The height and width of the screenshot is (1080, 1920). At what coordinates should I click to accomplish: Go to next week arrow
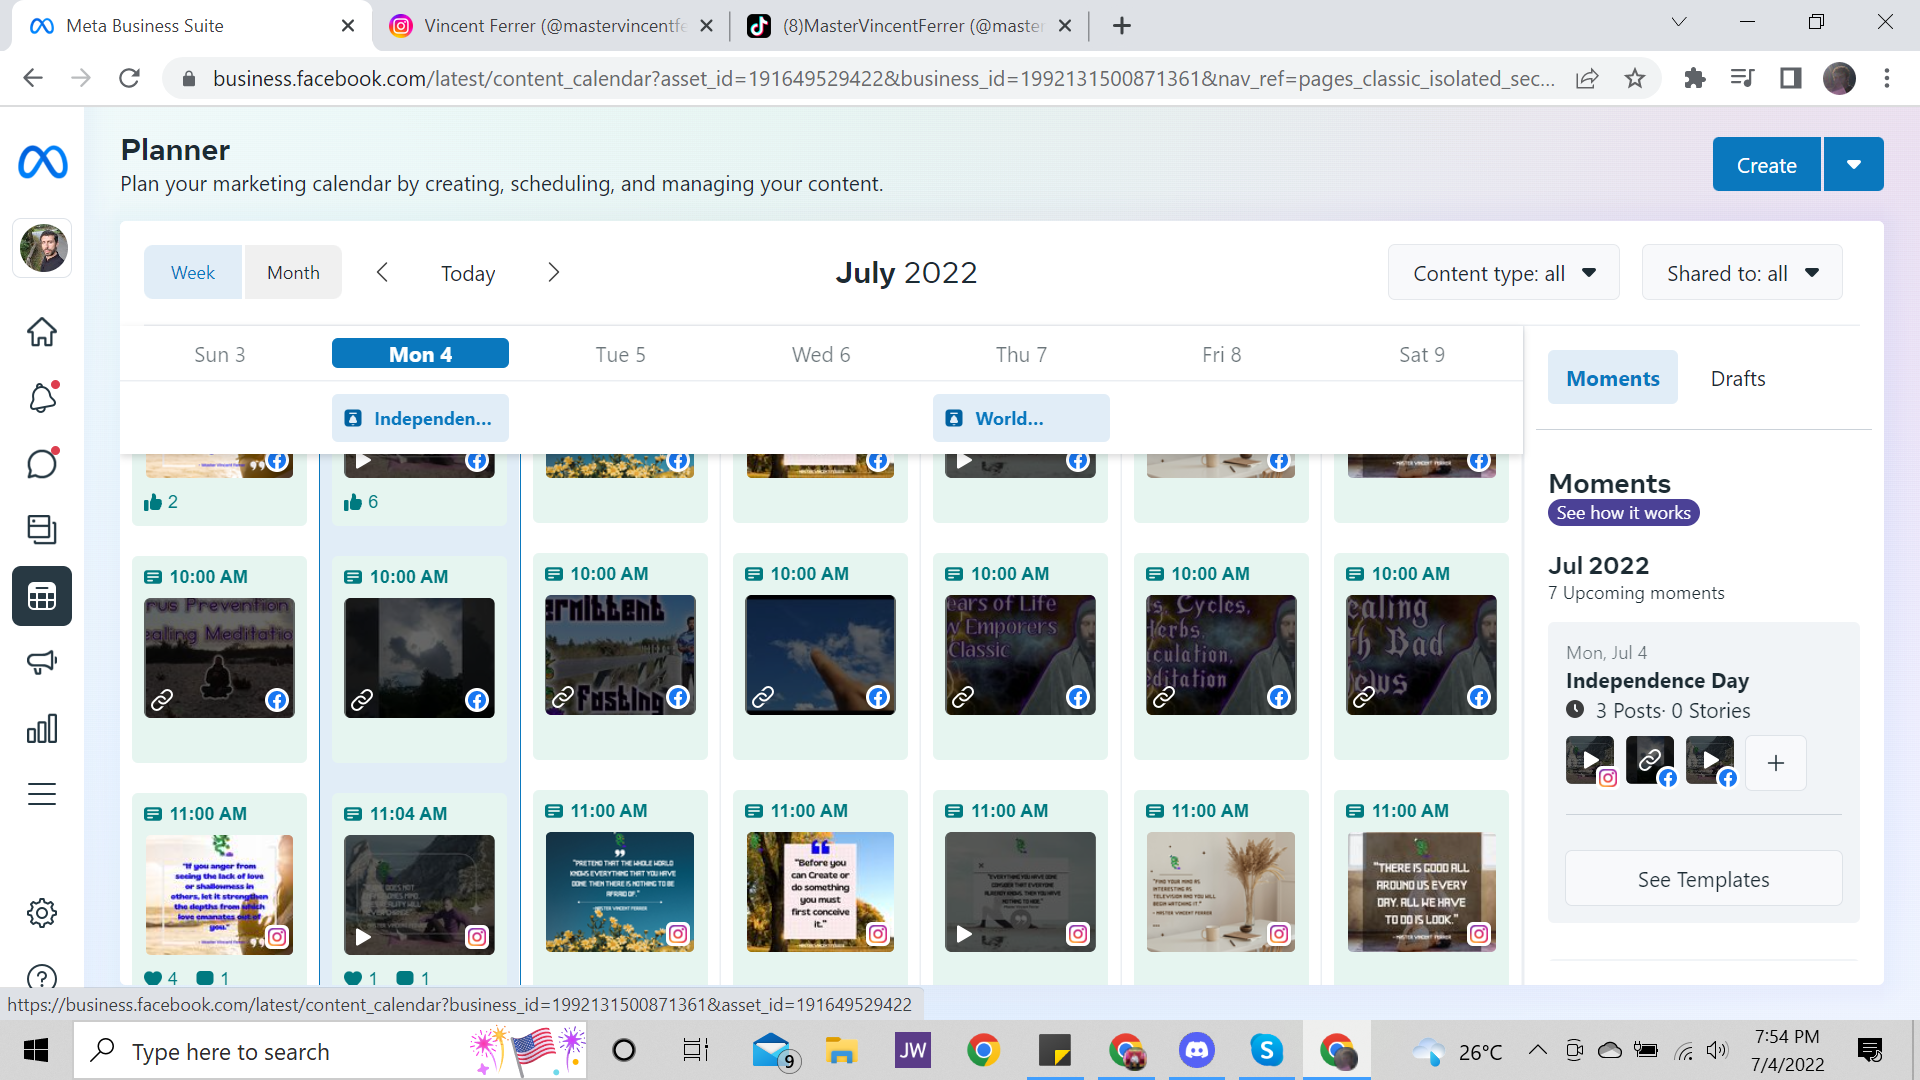(554, 273)
